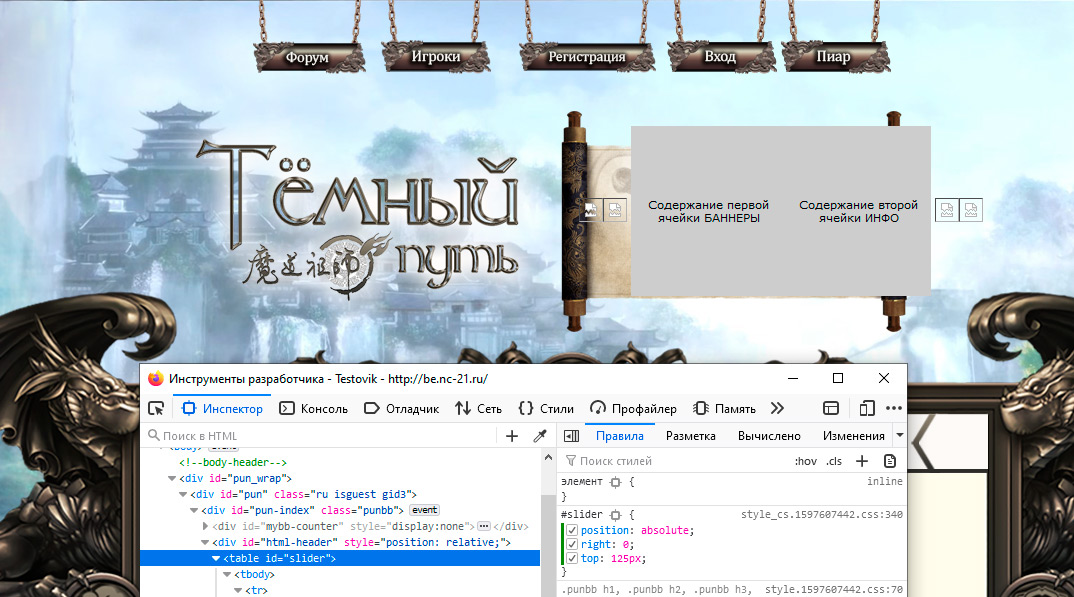Toggle print media simulation icon
Screen dimensions: 1074x597
(890, 461)
